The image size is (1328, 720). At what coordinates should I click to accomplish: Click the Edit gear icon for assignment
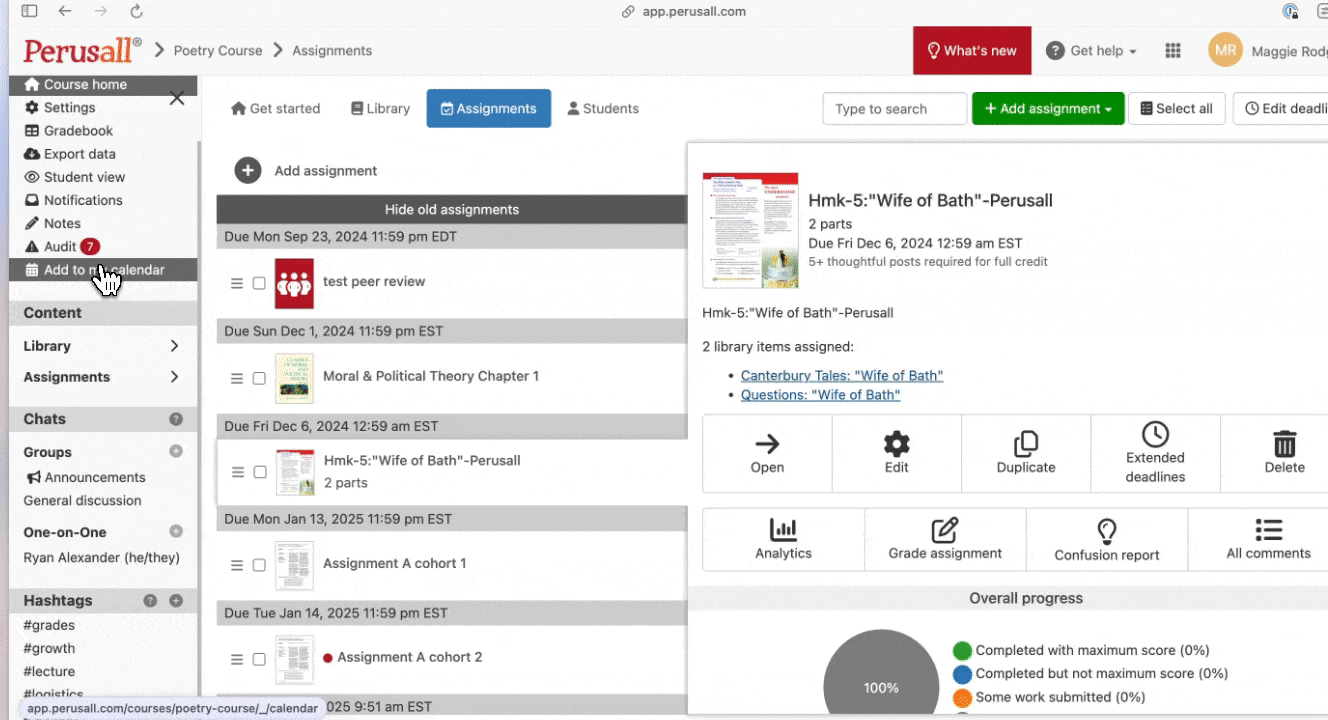pos(896,444)
